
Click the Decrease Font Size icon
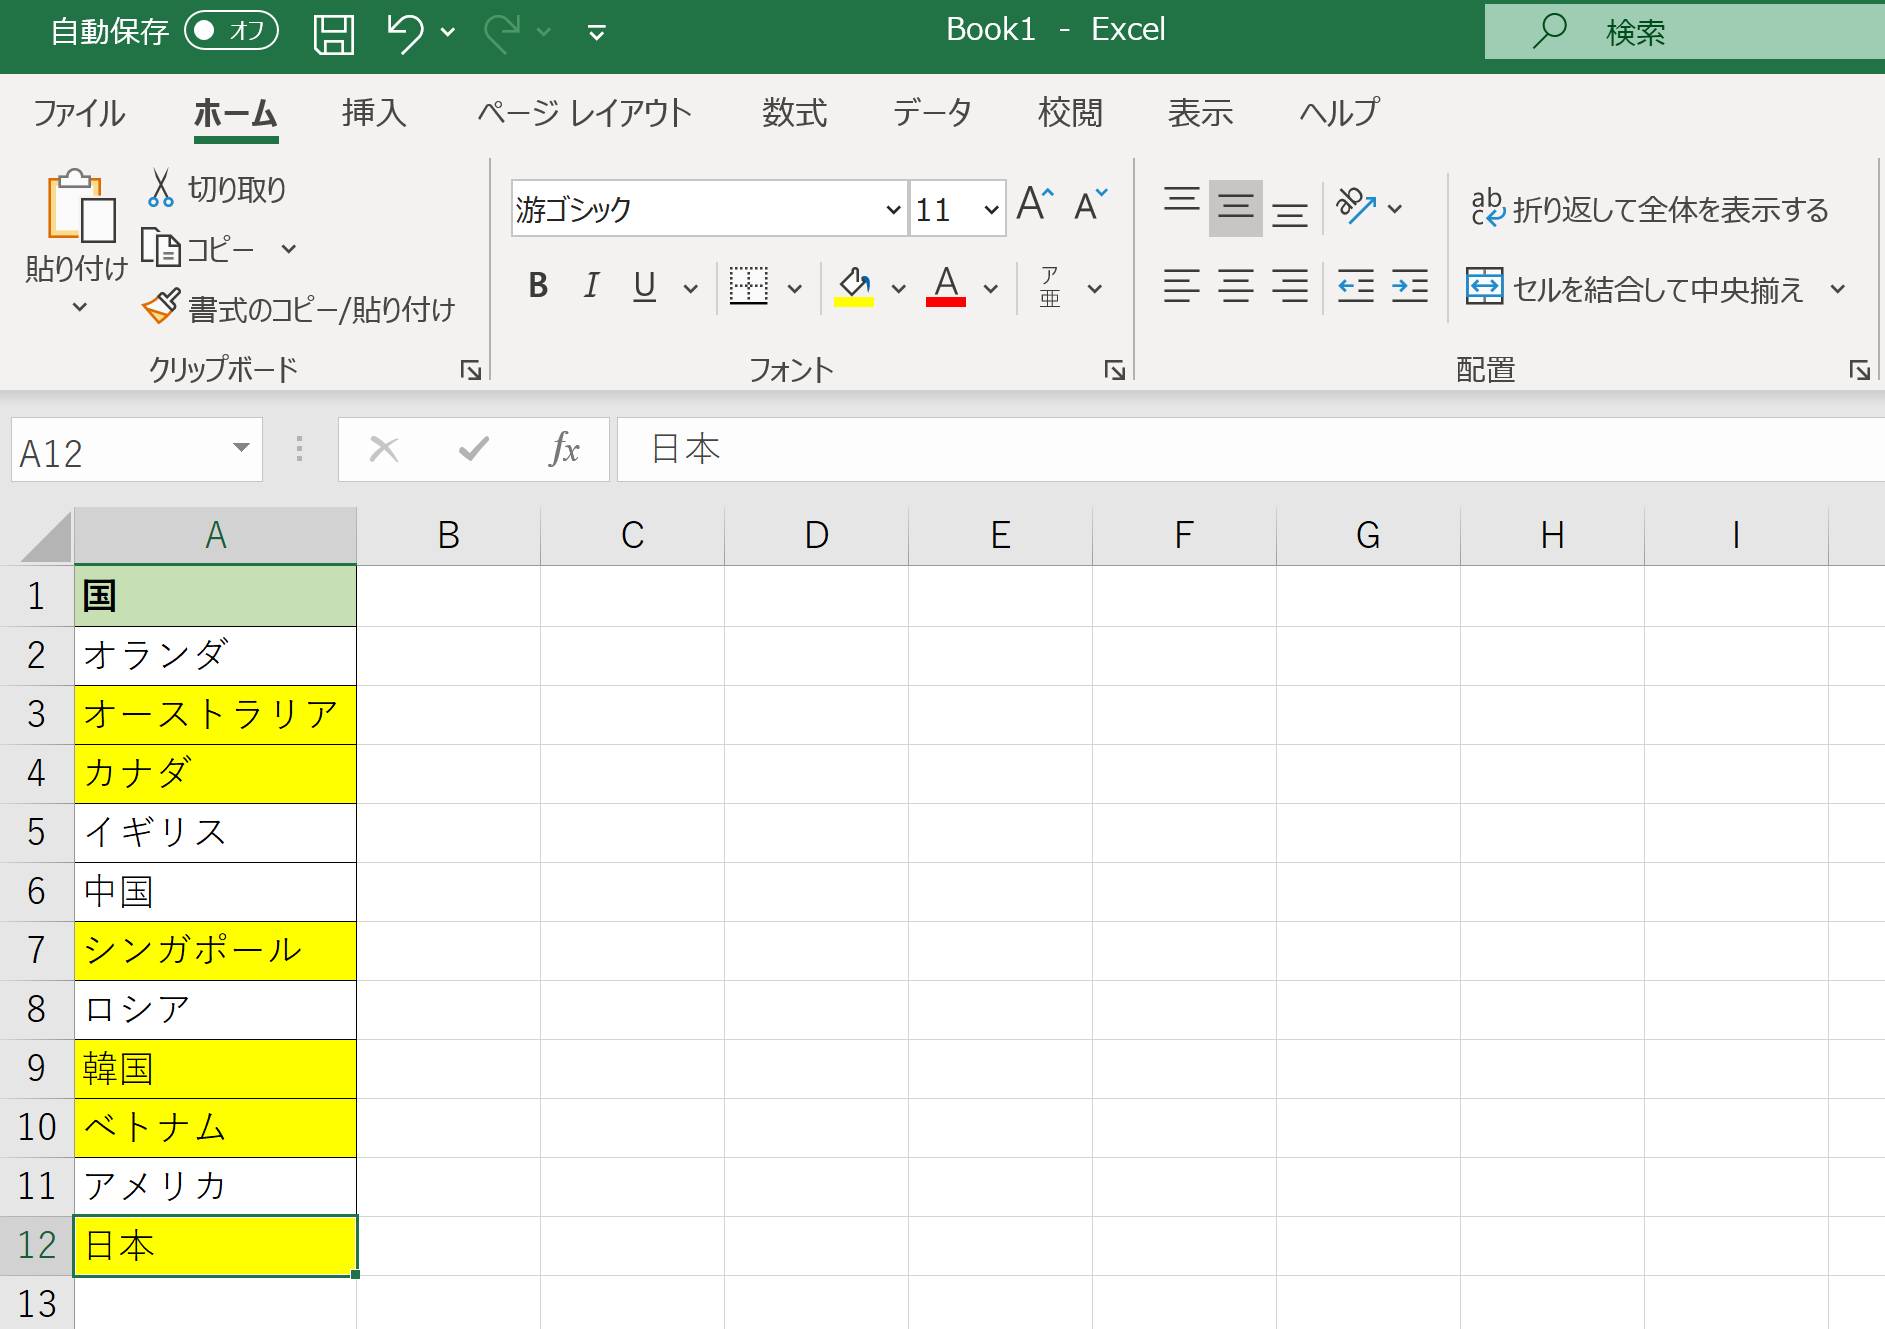click(1091, 204)
